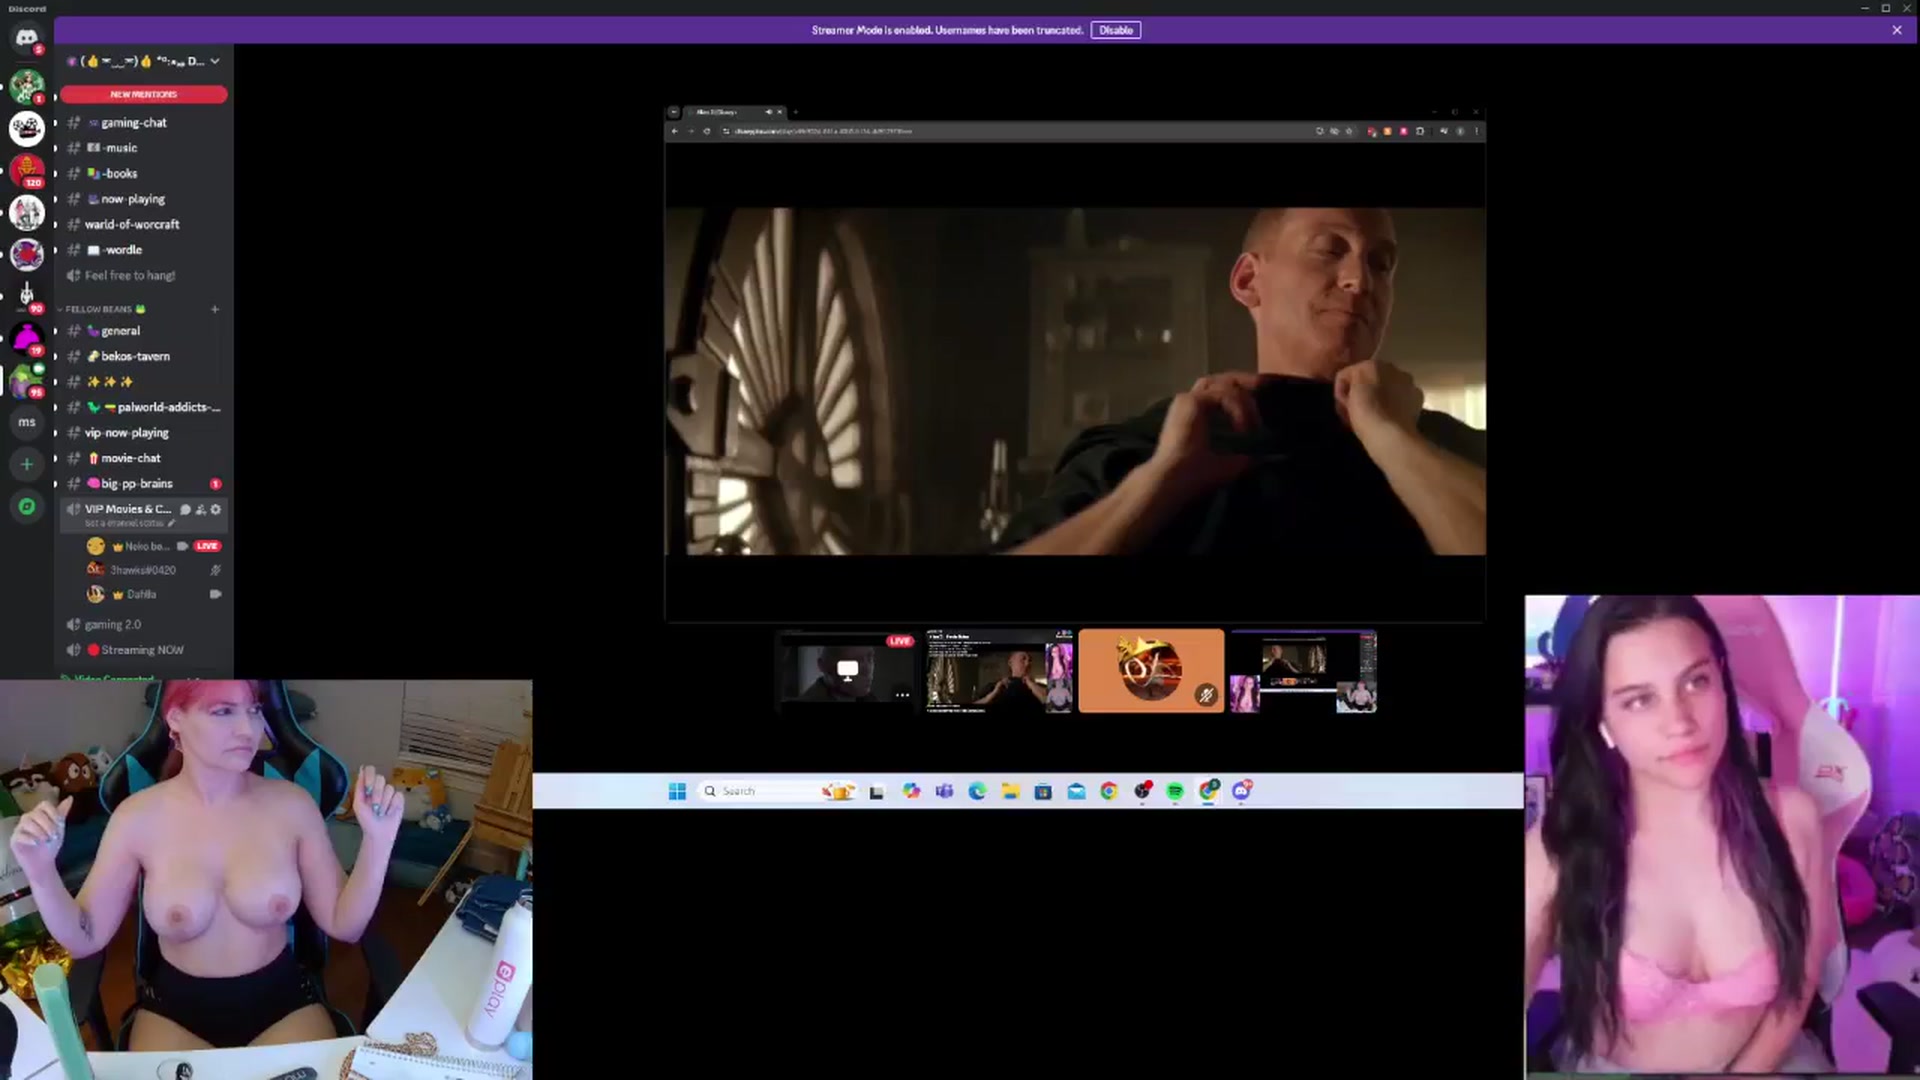
Task: Open the -wordle channel
Action: tap(144, 250)
